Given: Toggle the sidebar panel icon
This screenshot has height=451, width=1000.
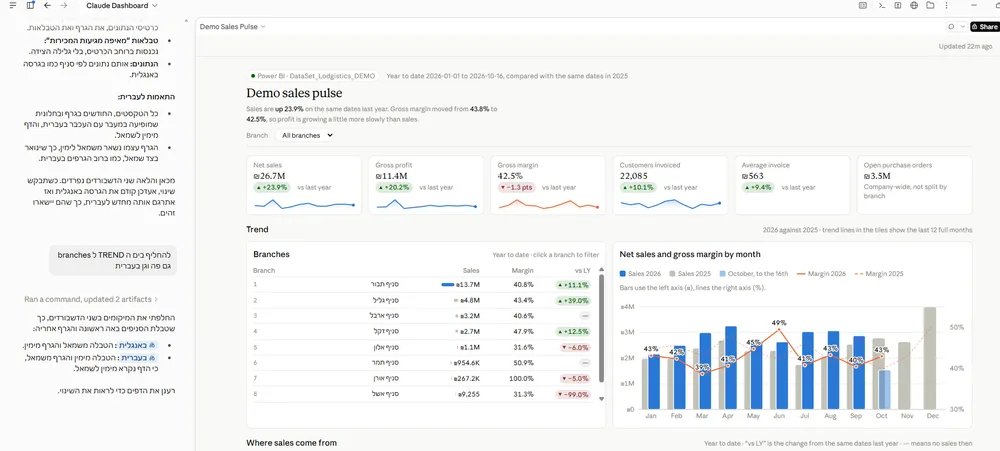Looking at the screenshot, I should (31, 5).
